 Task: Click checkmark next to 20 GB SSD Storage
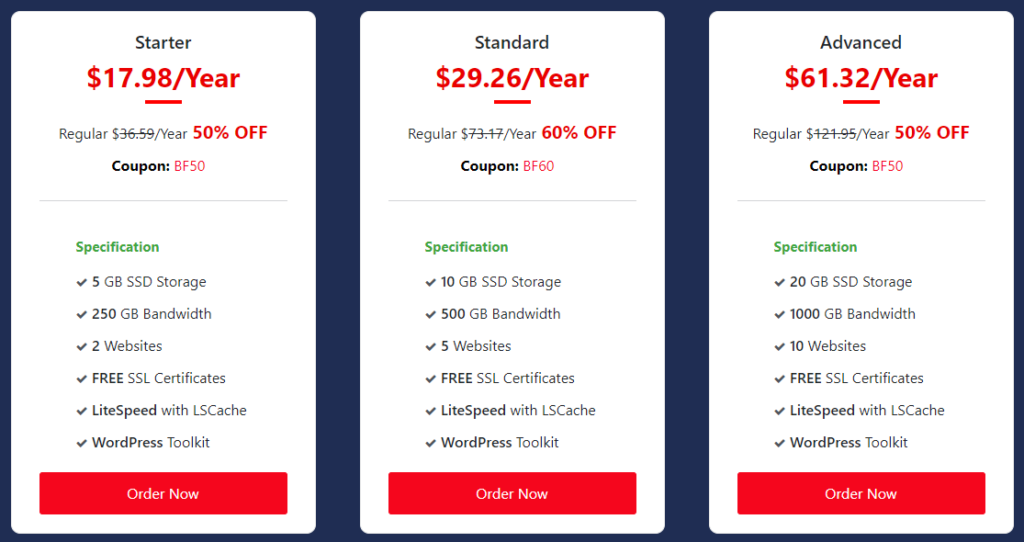tap(779, 283)
